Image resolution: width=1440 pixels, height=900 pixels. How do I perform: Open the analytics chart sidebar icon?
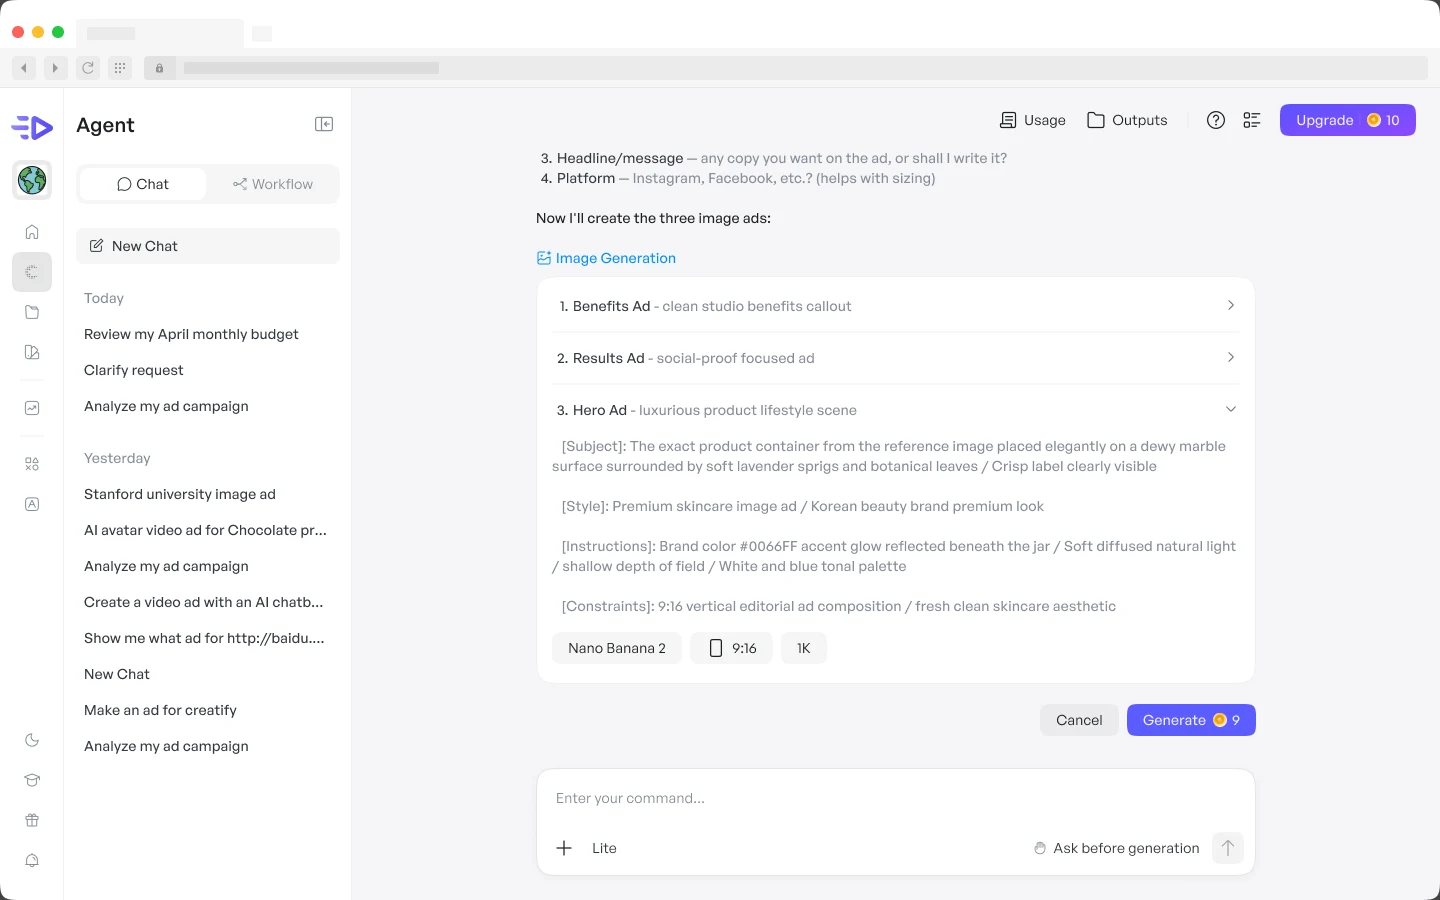click(x=32, y=408)
